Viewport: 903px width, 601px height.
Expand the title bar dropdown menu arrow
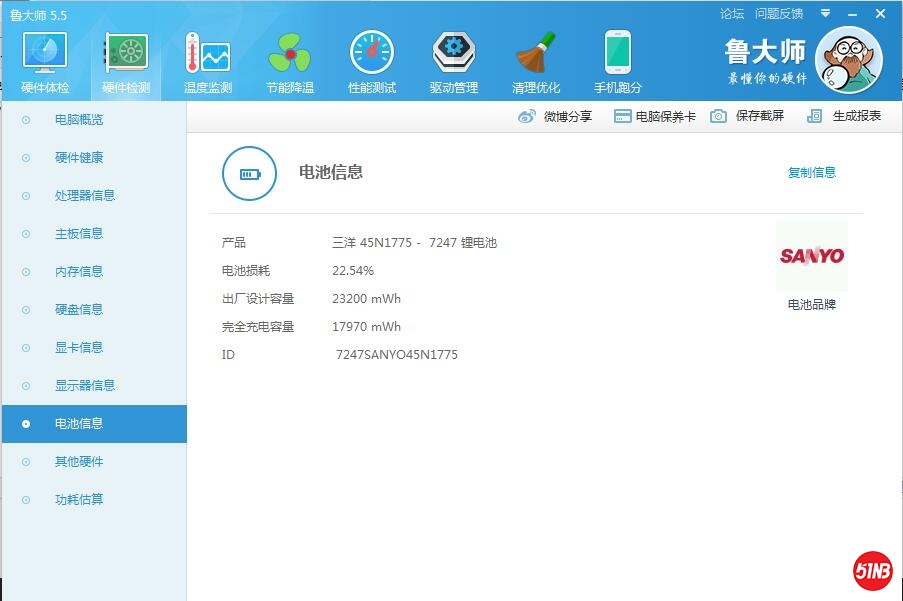point(825,14)
